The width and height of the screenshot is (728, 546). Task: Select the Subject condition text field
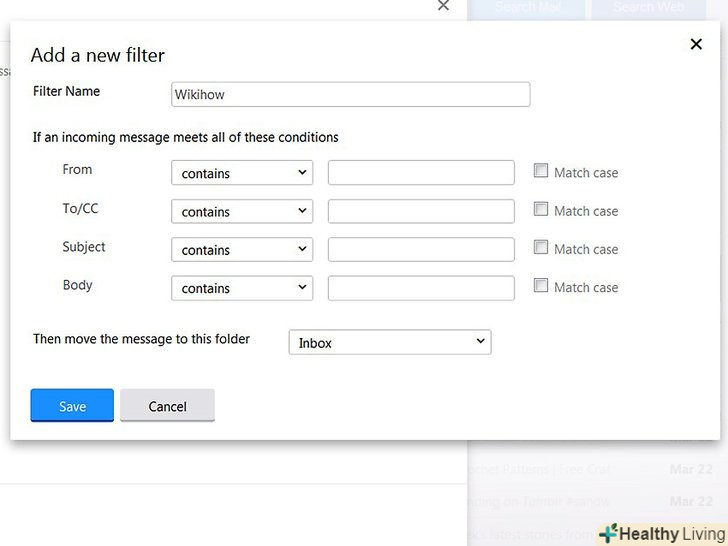tap(421, 249)
